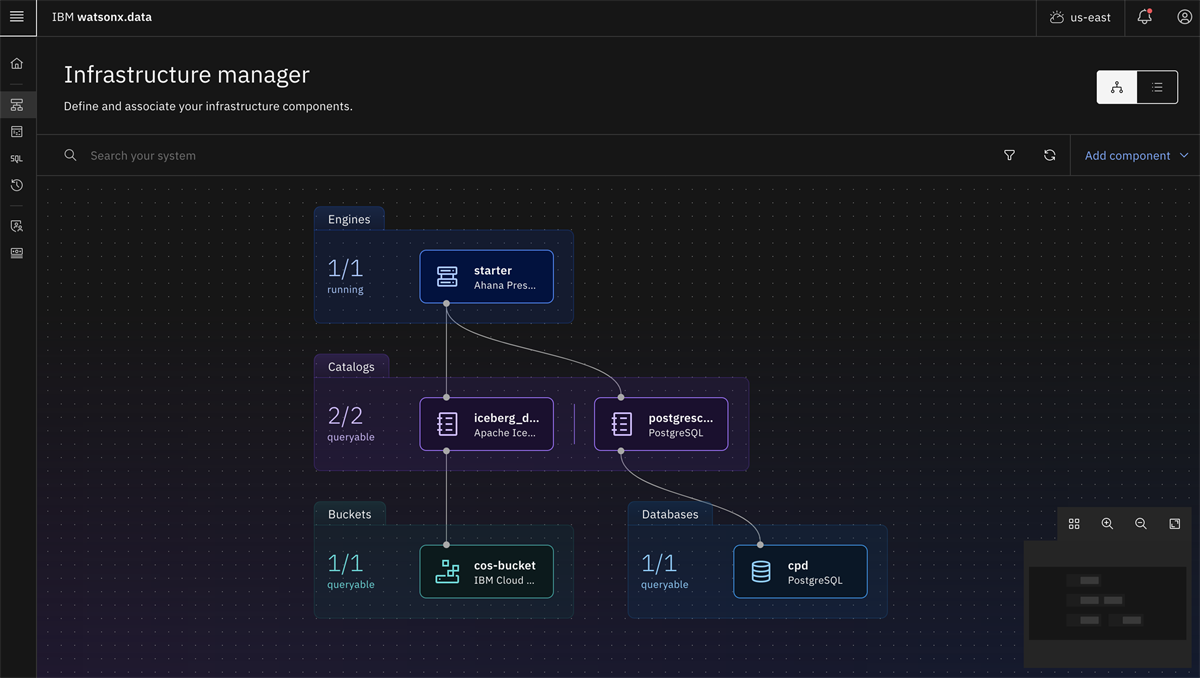Click the IBM watsonx.data product name
This screenshot has width=1200, height=678.
coord(102,17)
